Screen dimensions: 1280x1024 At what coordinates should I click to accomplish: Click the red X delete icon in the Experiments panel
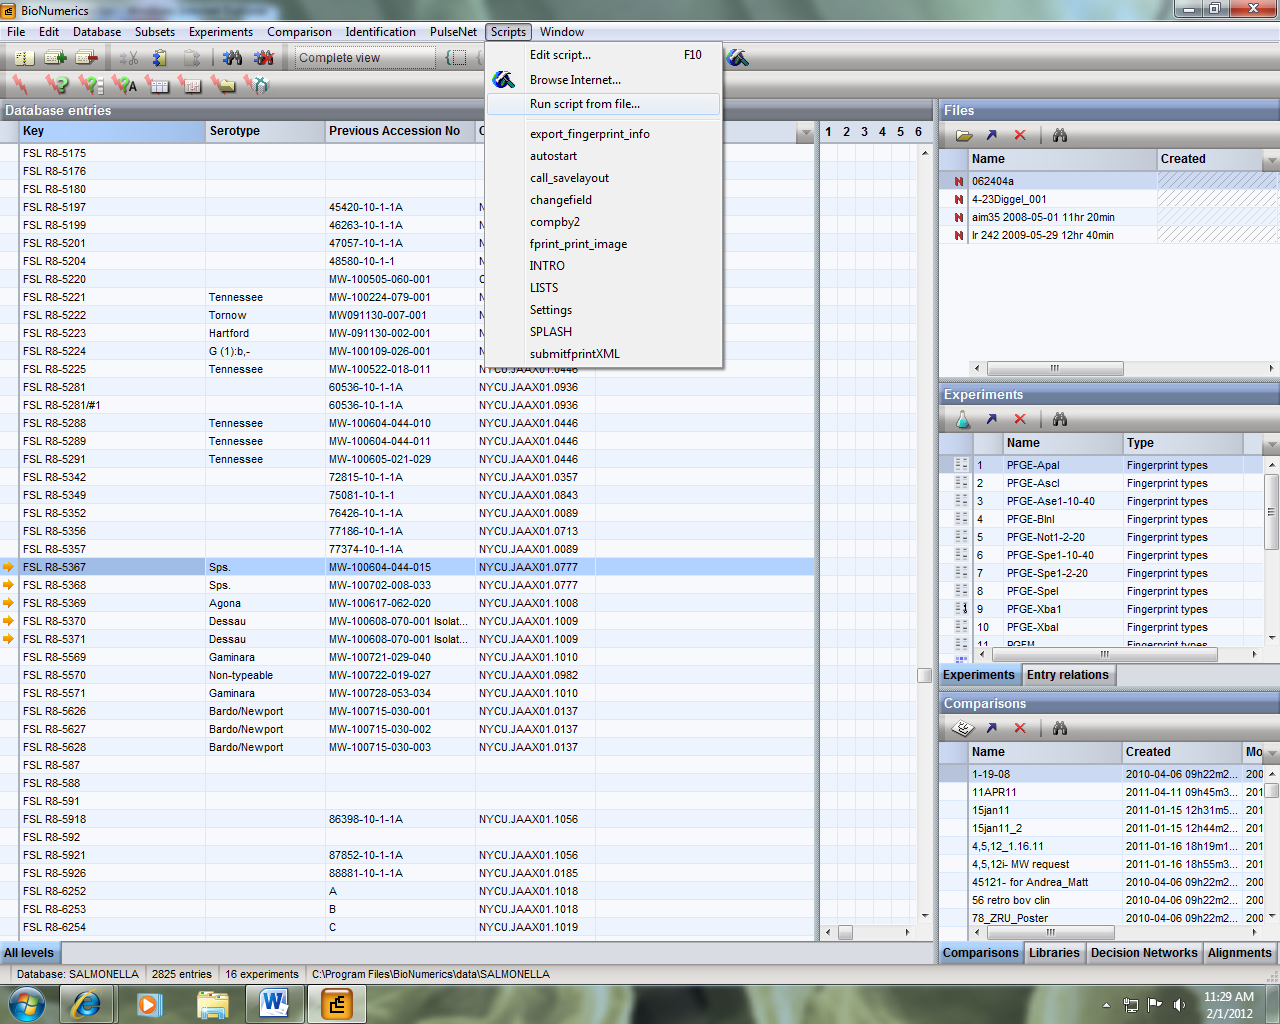1020,419
